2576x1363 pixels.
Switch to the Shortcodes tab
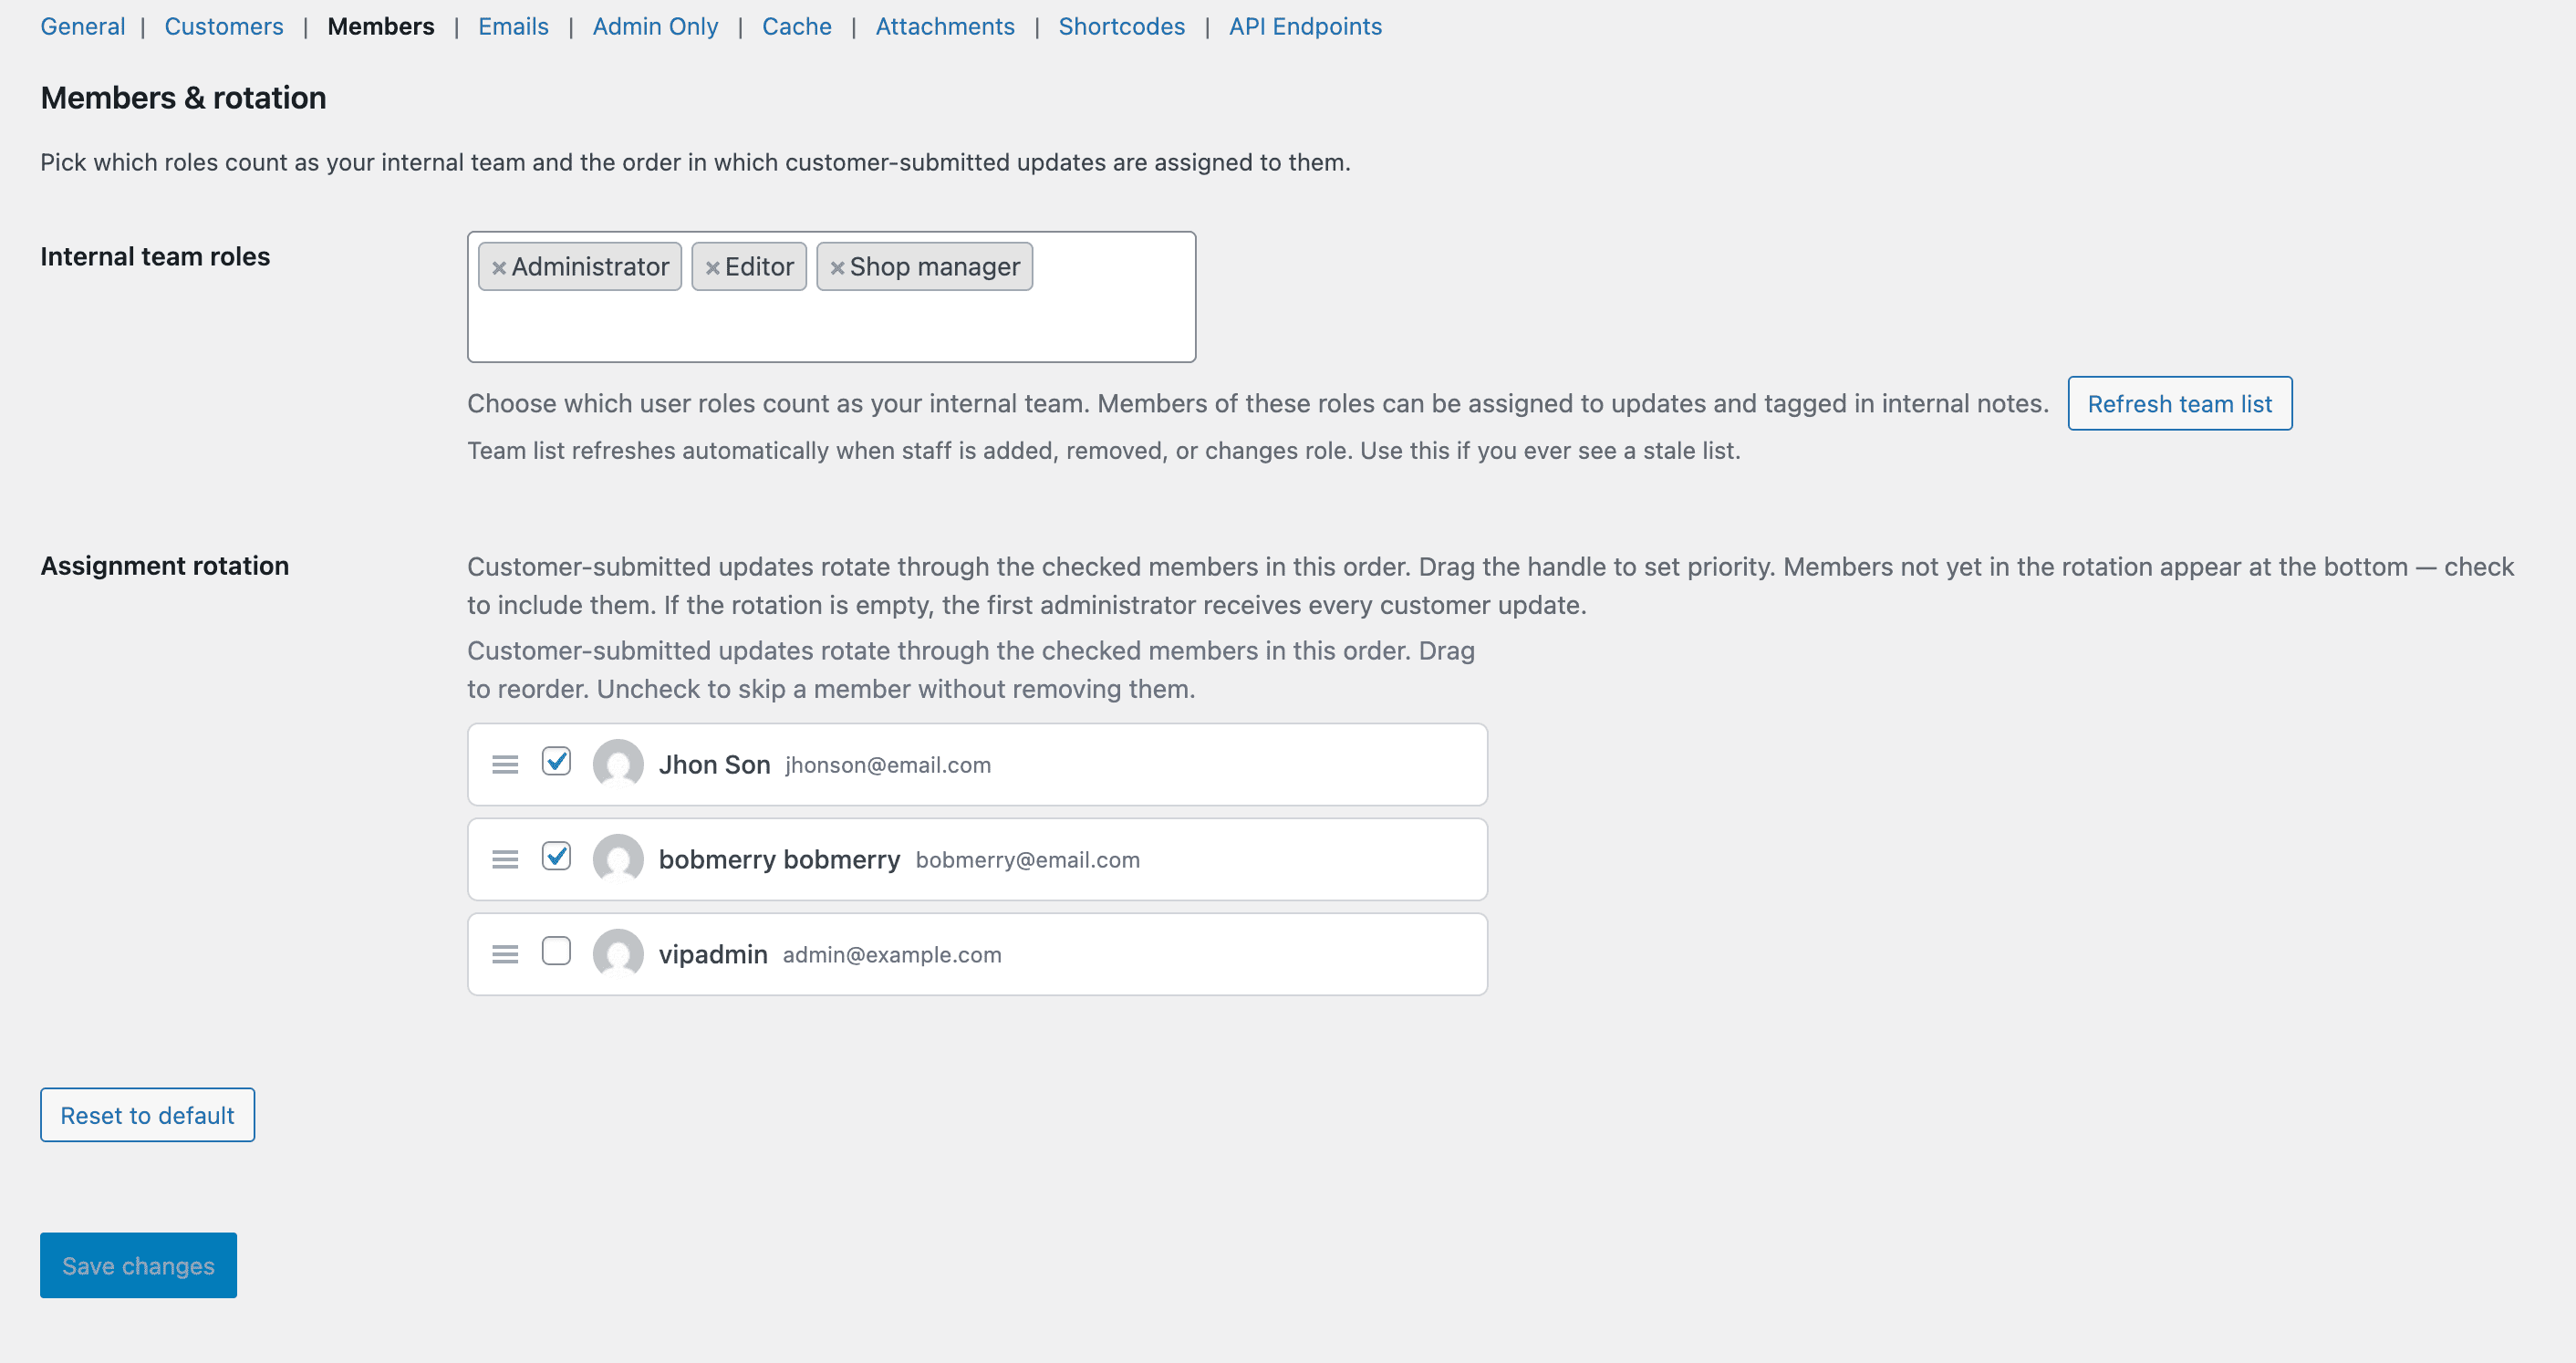pos(1122,26)
